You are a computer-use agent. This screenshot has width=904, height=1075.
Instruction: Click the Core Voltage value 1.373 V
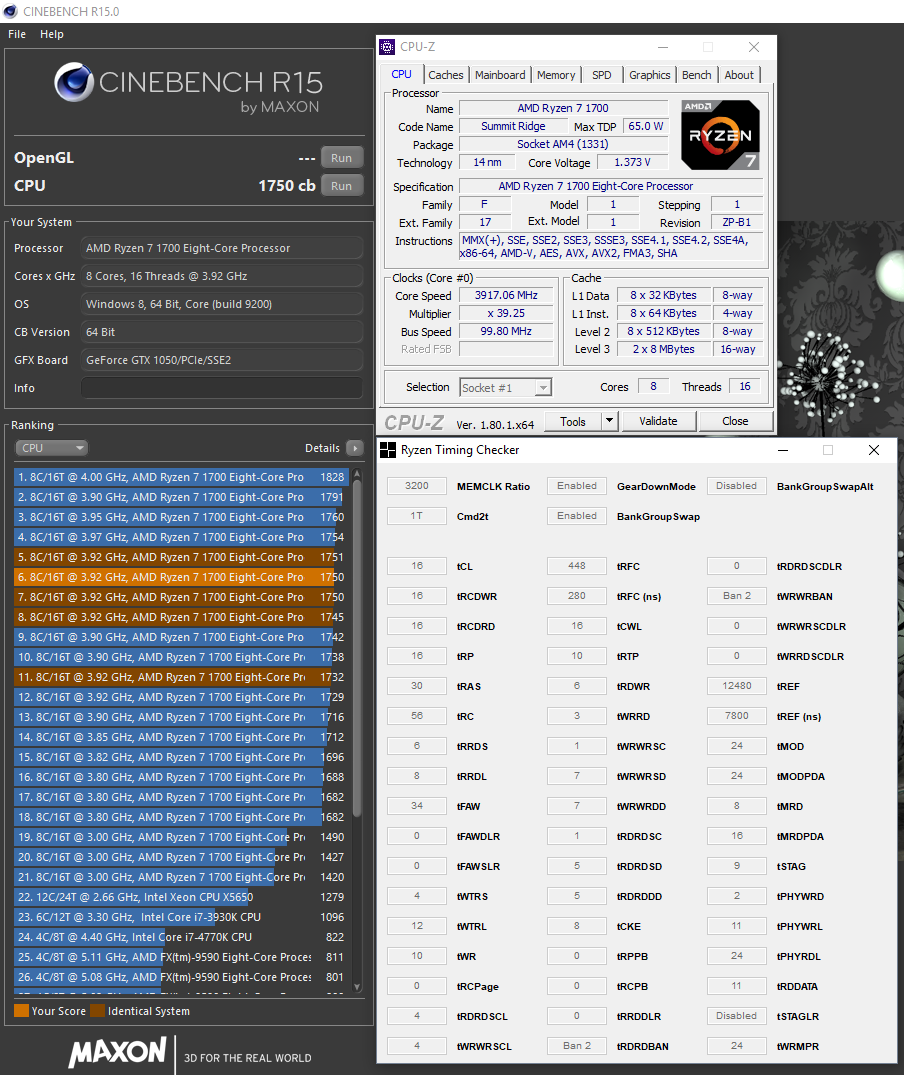pos(632,162)
